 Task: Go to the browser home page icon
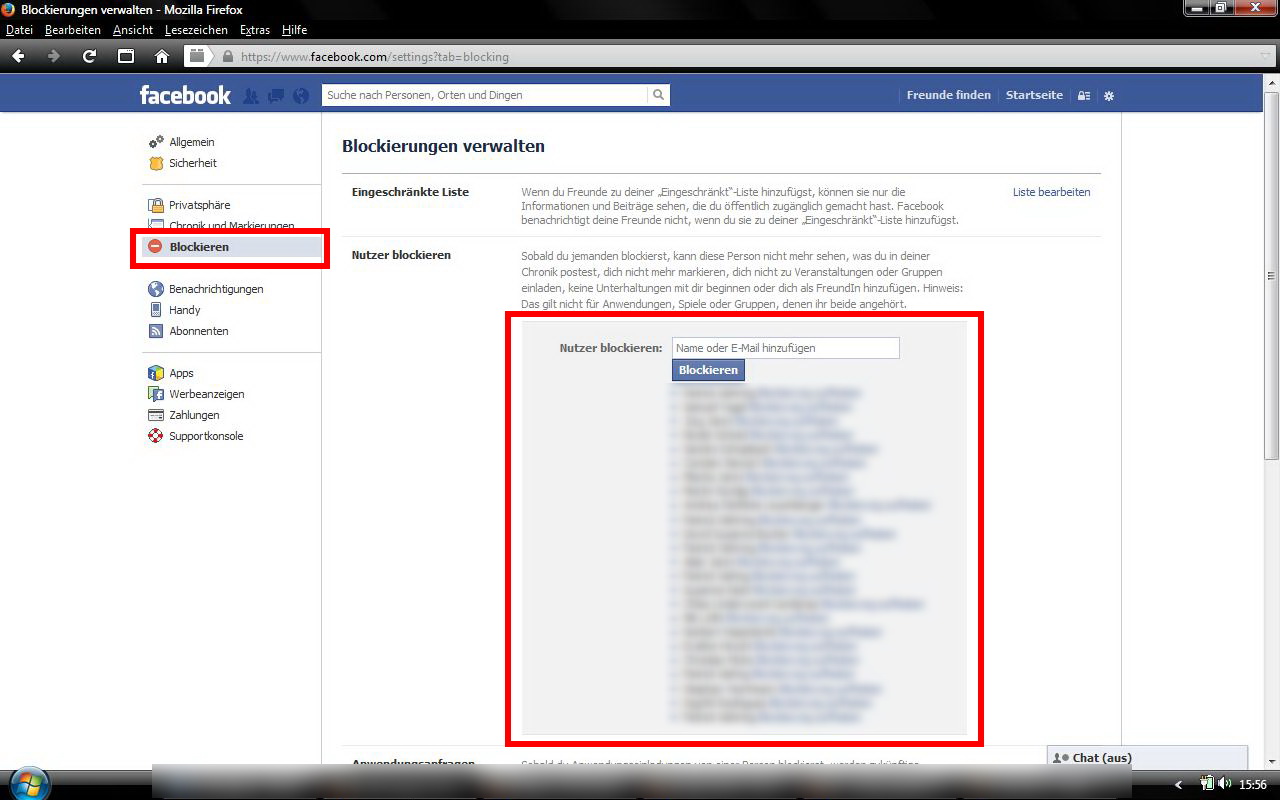click(x=162, y=56)
